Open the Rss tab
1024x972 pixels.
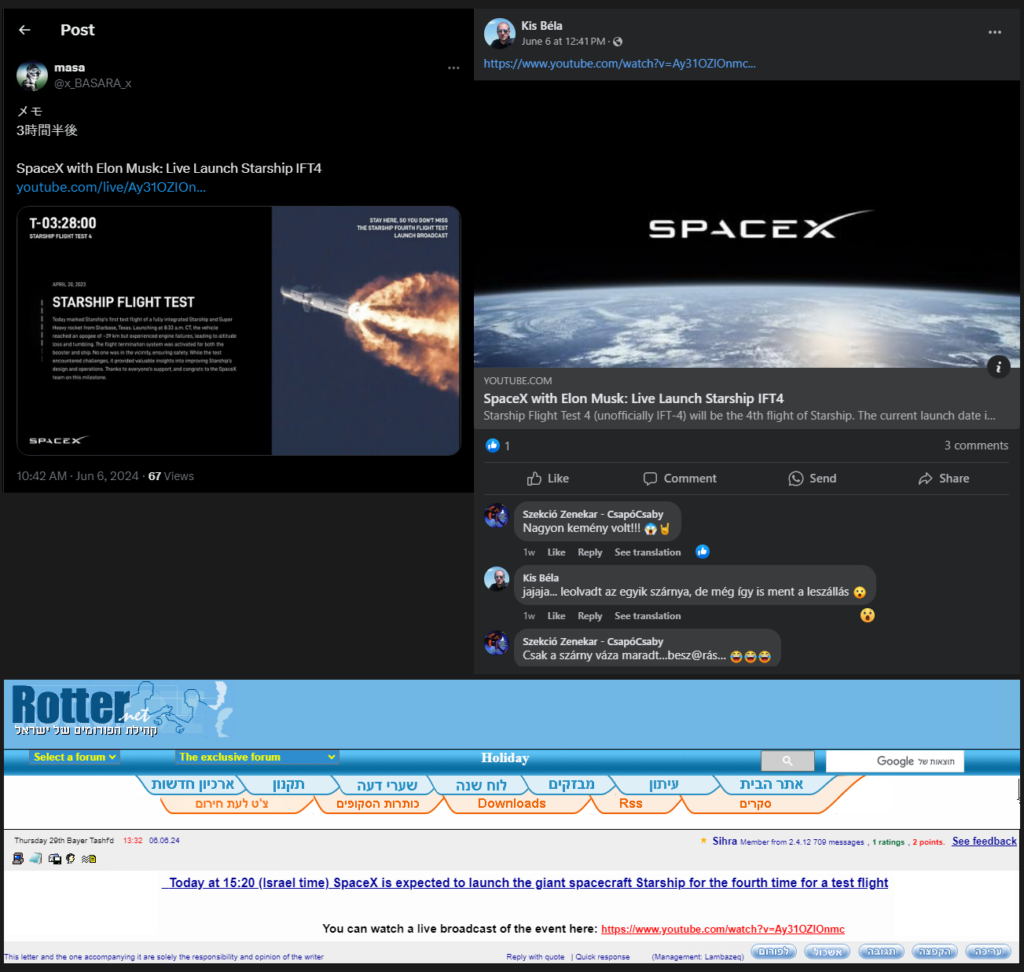pos(631,803)
